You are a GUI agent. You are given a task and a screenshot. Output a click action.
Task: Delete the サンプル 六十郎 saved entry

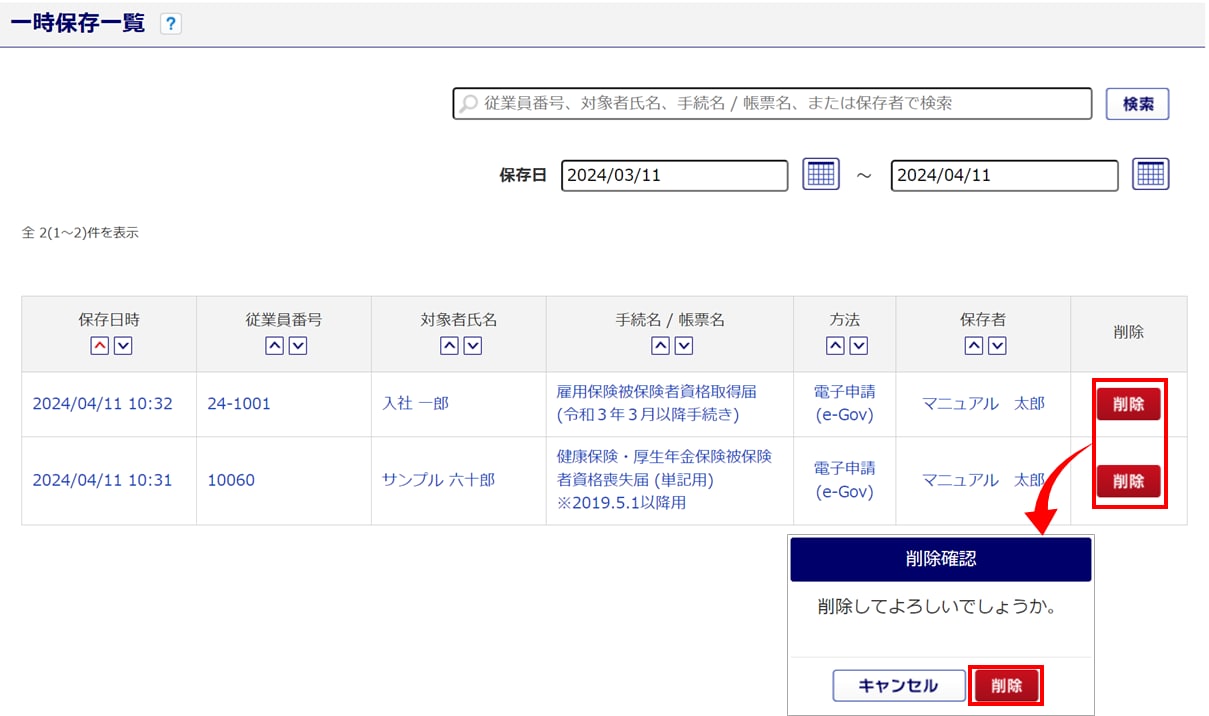tap(1128, 481)
